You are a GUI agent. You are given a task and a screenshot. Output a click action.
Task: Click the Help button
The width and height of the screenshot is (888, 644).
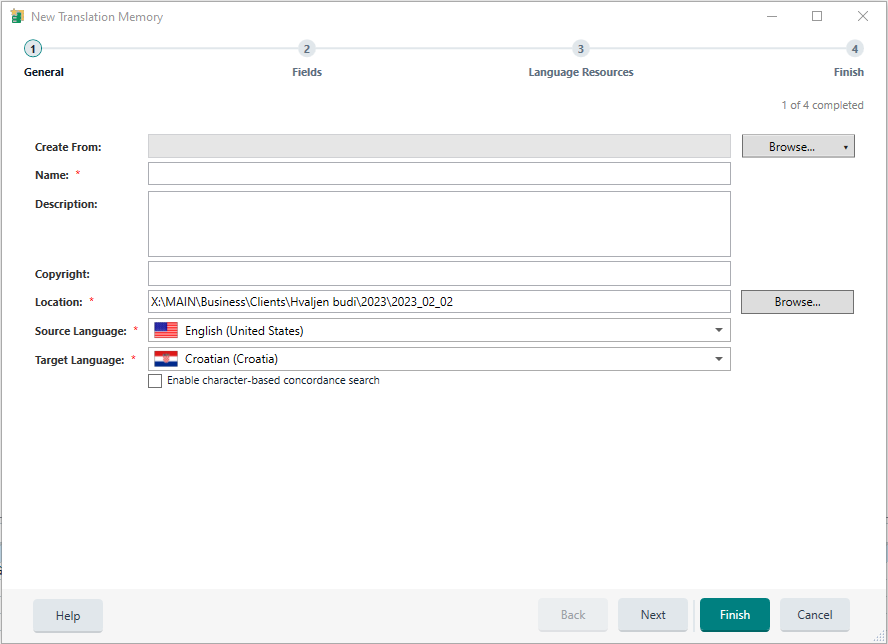(68, 616)
